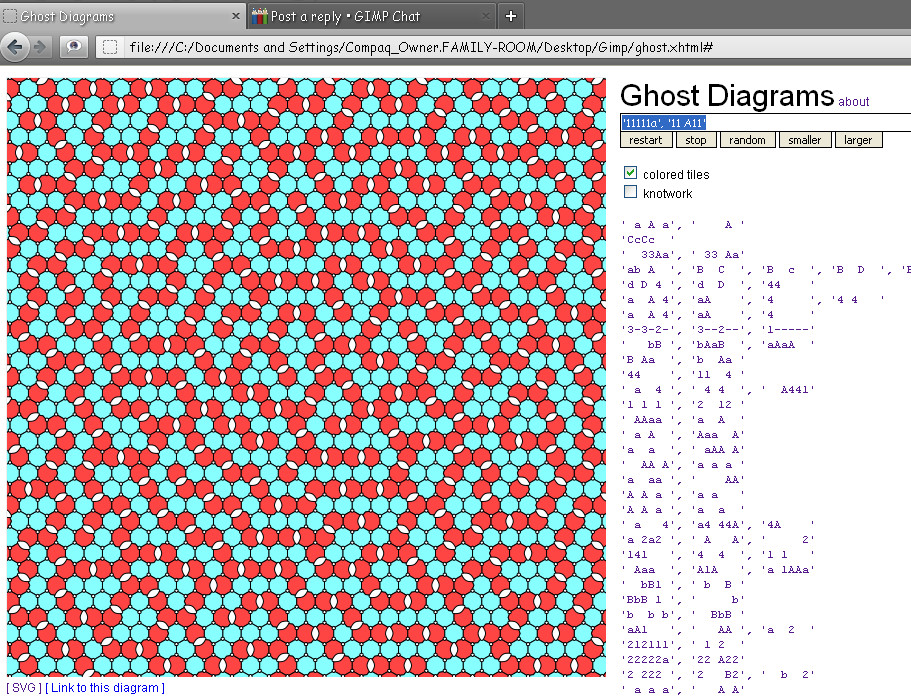The width and height of the screenshot is (911, 699).
Task: Switch to the Ghost Diagrams tab
Action: tap(123, 16)
